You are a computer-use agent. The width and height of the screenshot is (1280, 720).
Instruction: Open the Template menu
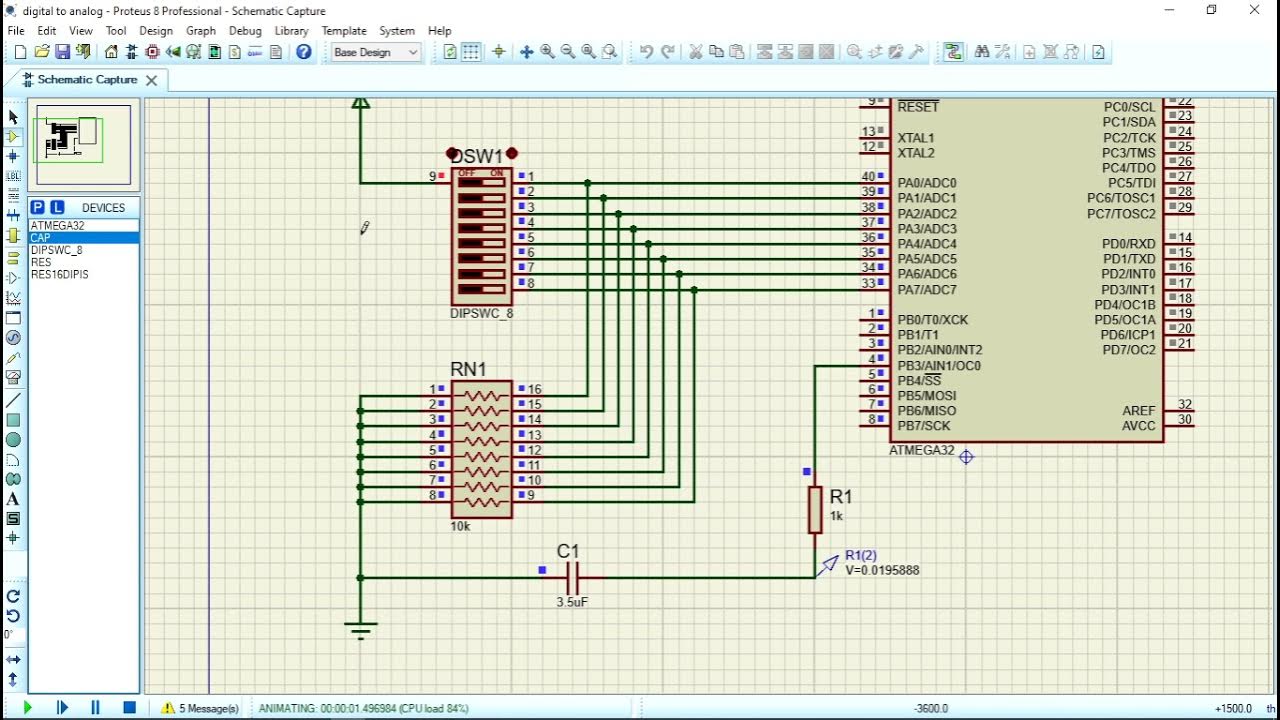pos(344,31)
